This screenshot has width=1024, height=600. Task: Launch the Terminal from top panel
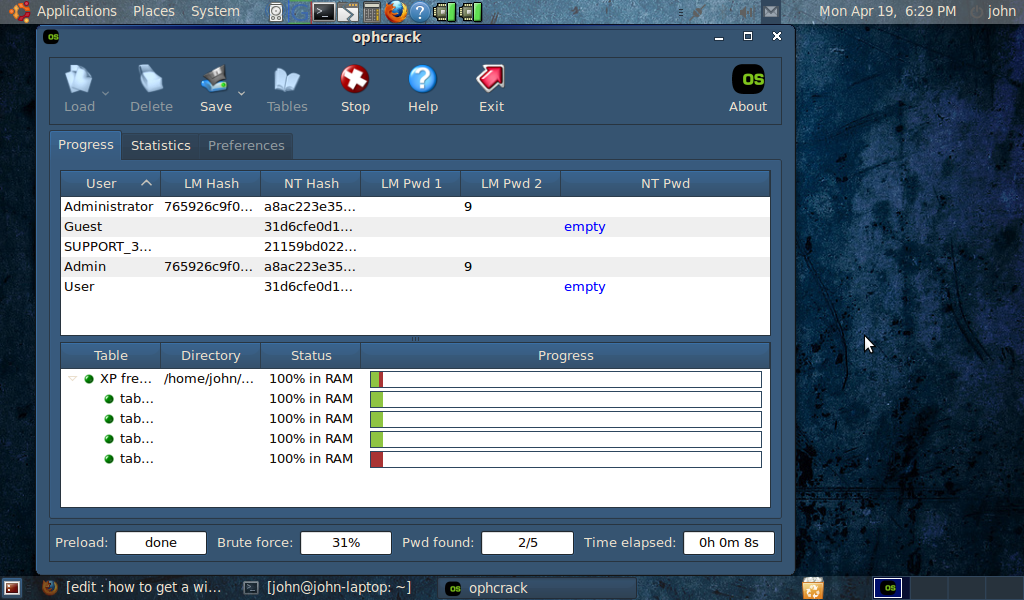(x=323, y=12)
